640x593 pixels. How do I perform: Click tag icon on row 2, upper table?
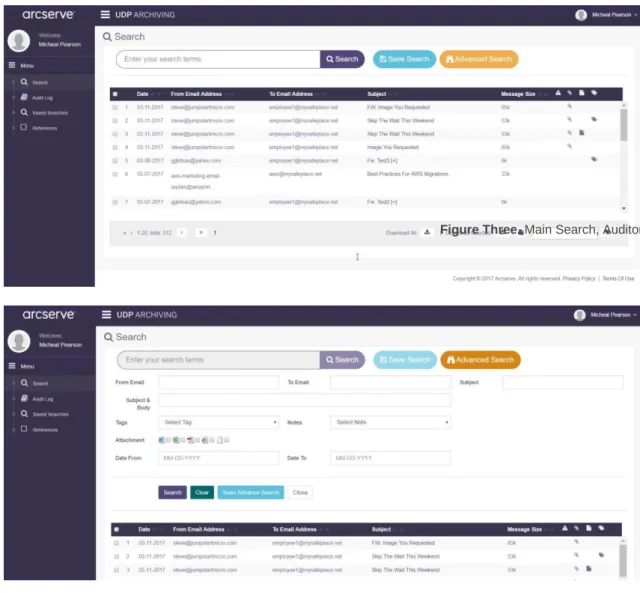coord(594,119)
